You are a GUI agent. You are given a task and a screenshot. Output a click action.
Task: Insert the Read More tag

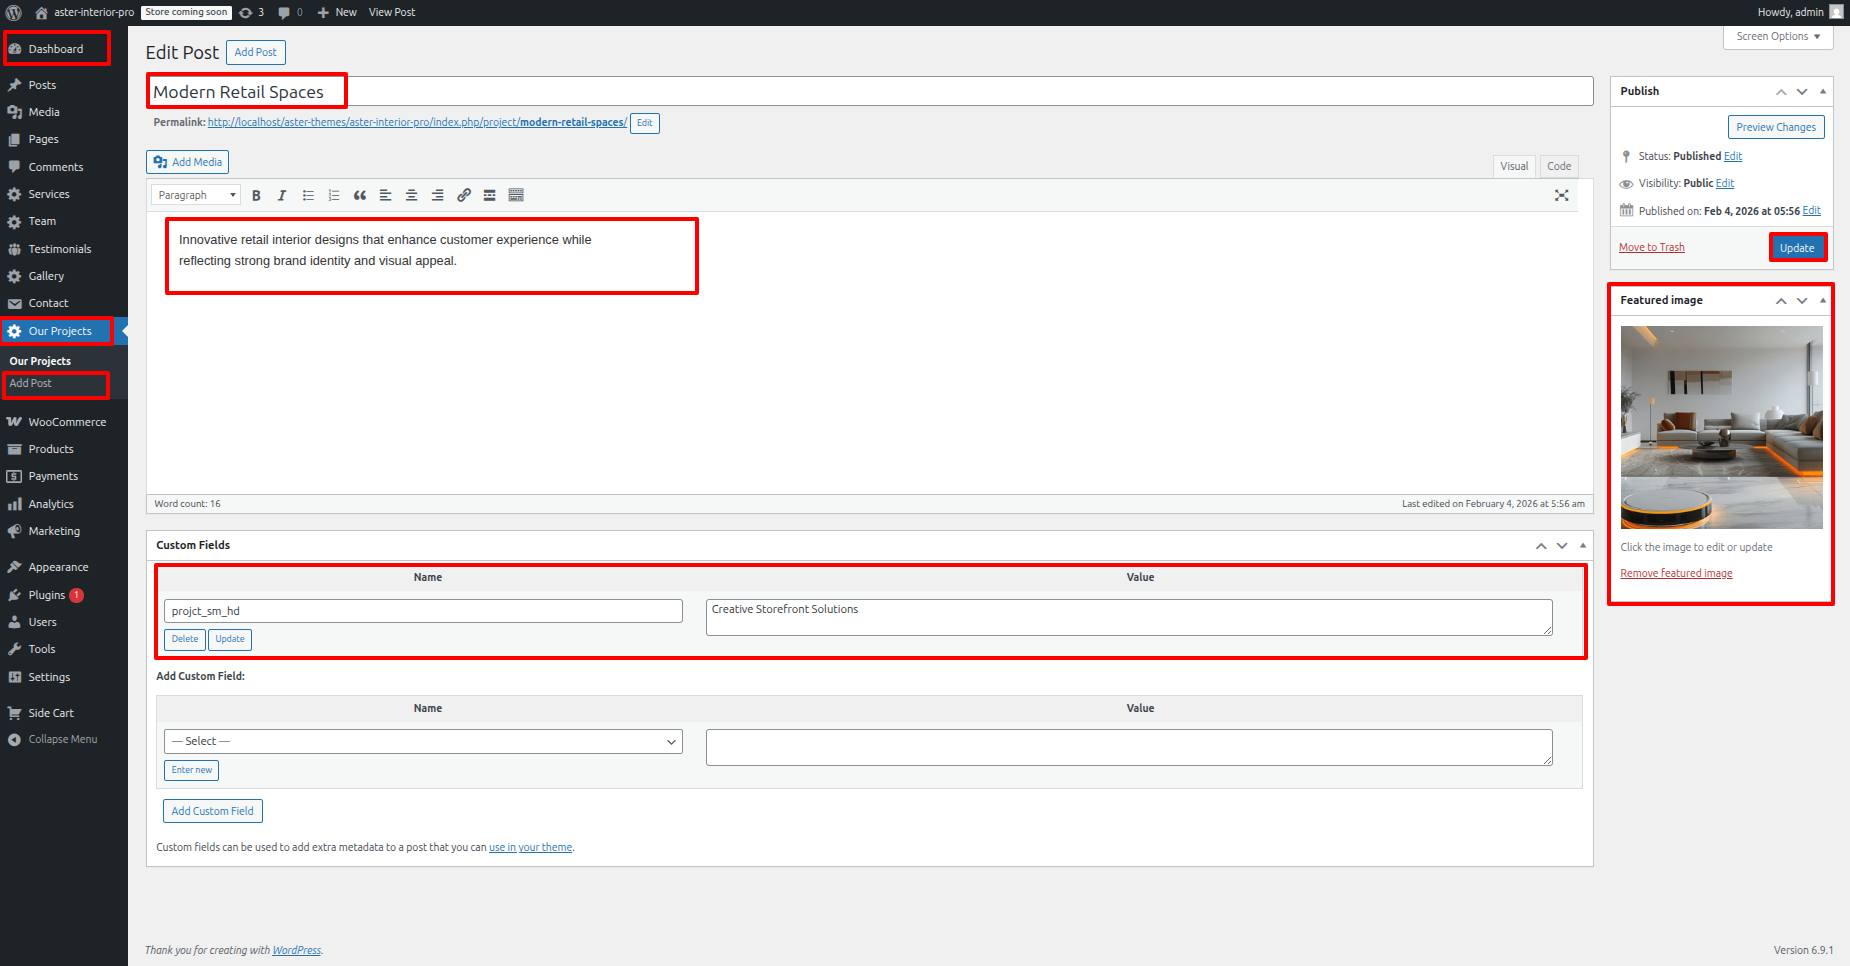click(x=490, y=196)
